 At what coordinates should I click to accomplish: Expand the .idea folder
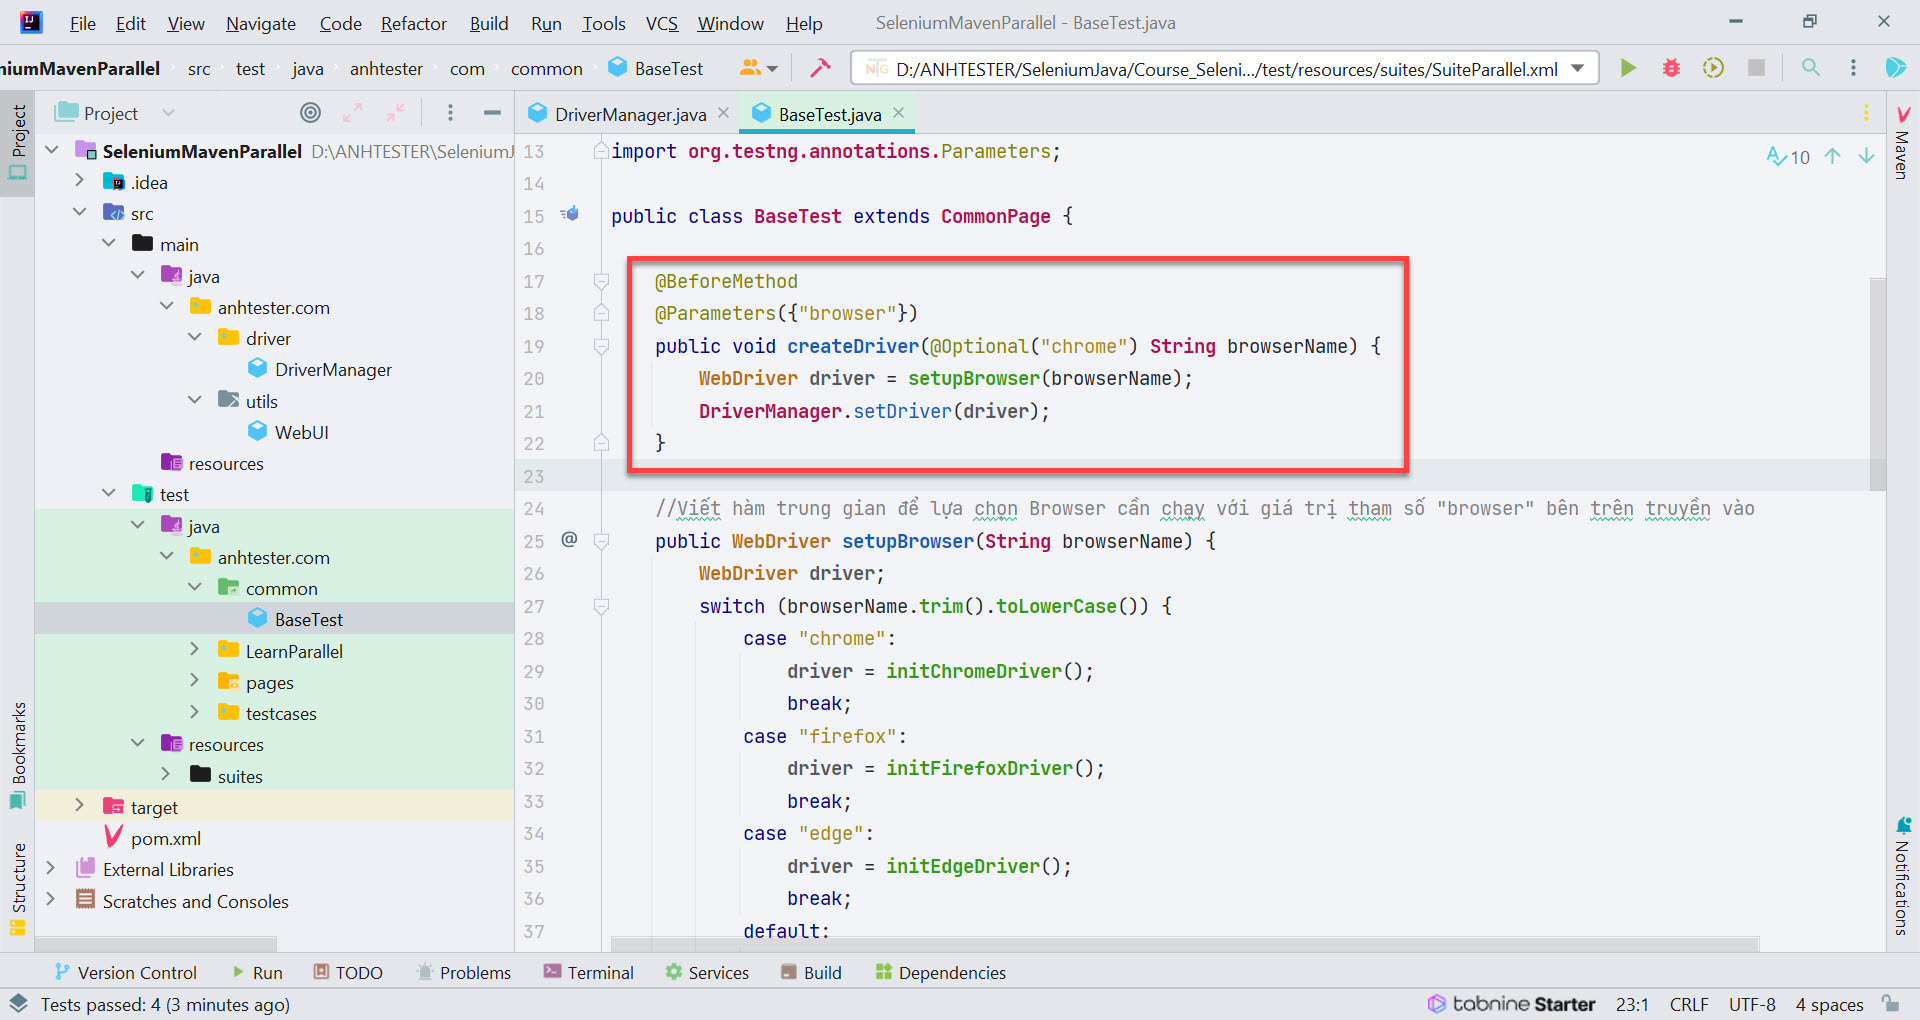(x=79, y=181)
